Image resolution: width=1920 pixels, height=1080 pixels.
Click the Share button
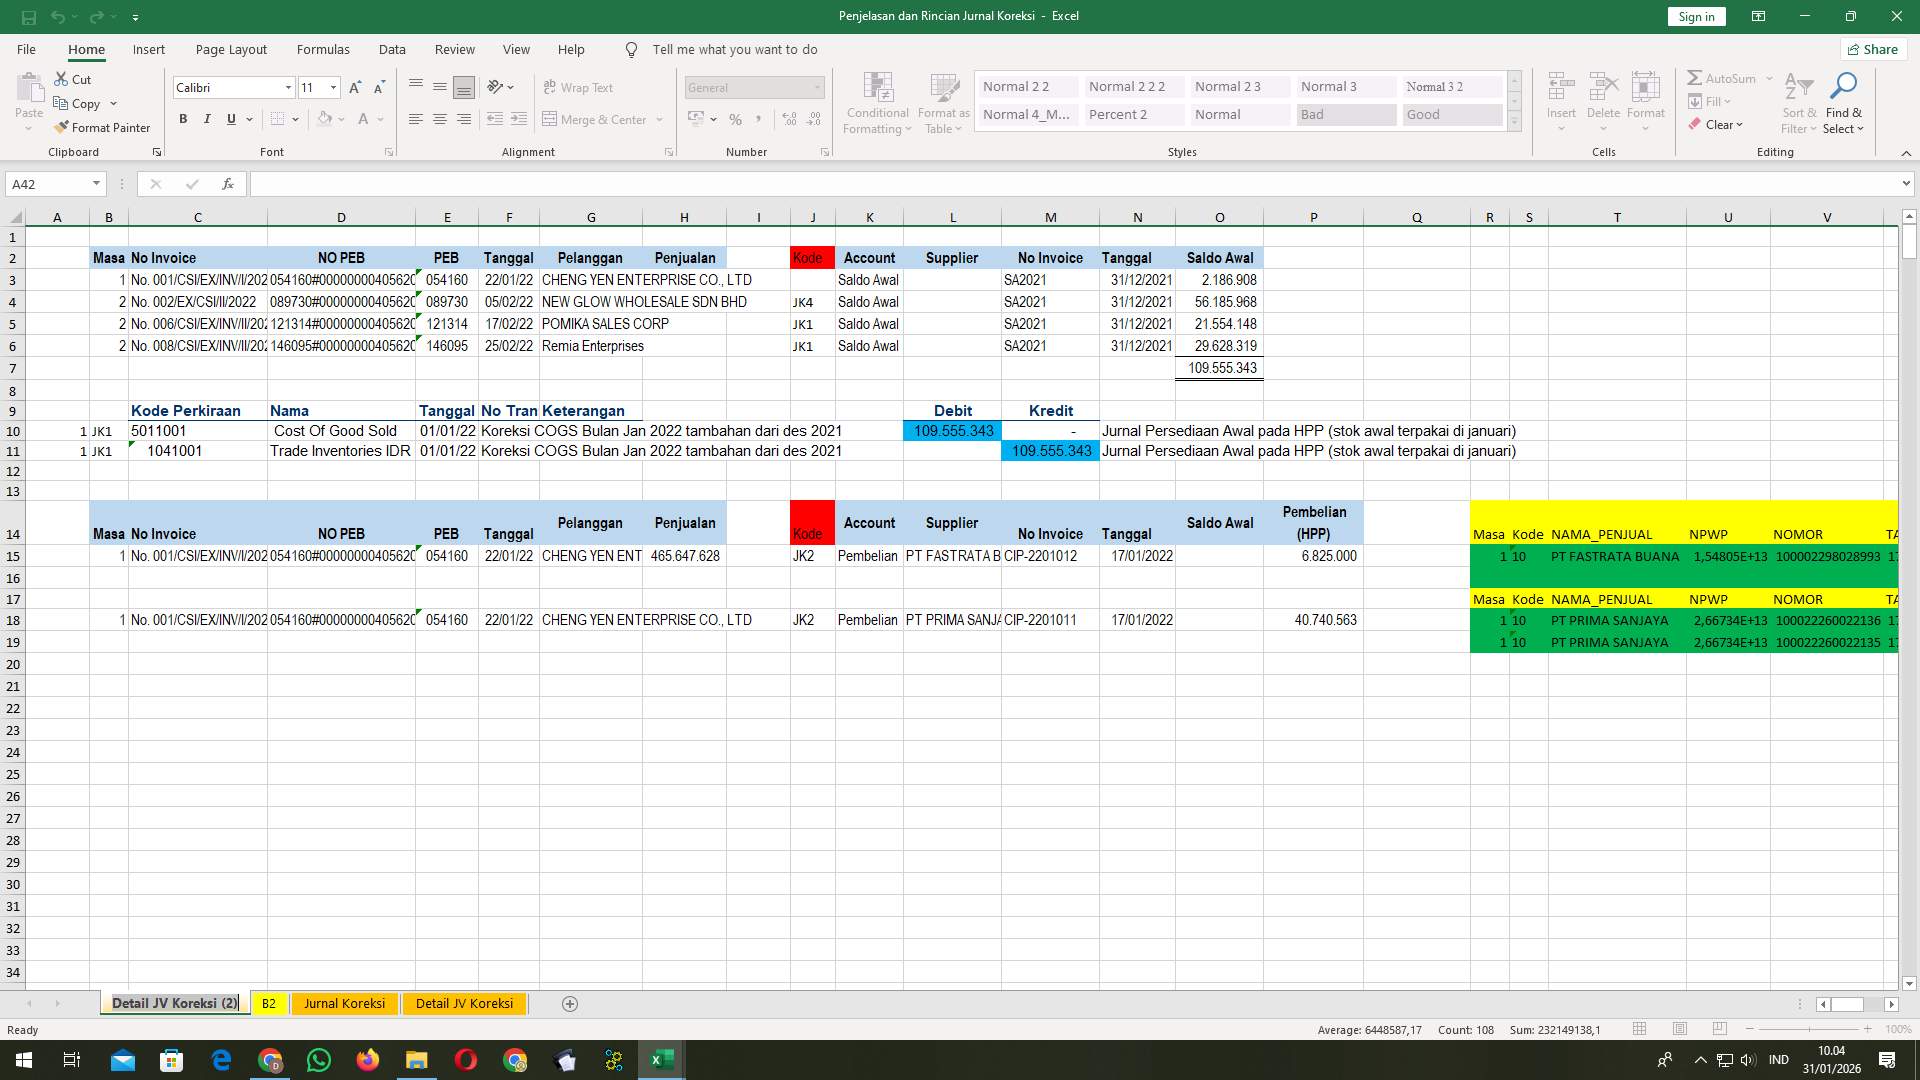(x=1872, y=49)
